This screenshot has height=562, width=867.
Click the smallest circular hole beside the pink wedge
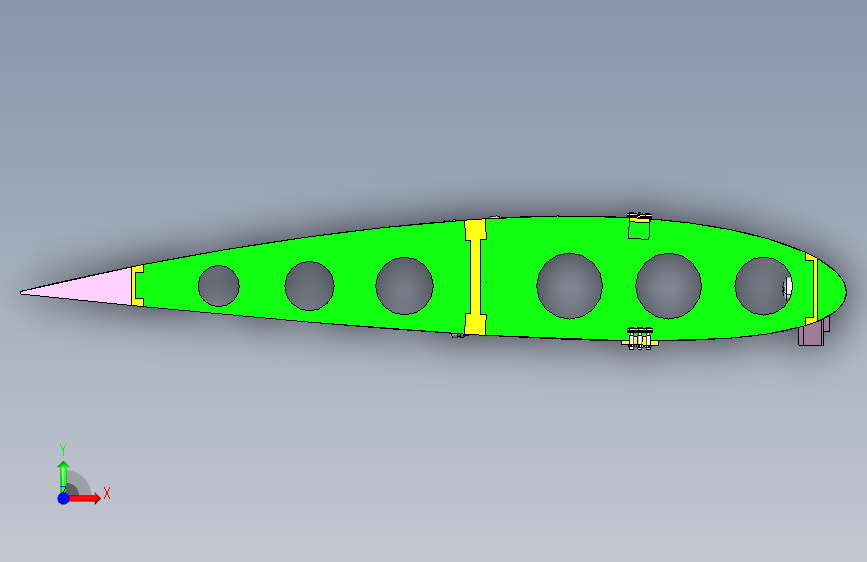point(218,285)
